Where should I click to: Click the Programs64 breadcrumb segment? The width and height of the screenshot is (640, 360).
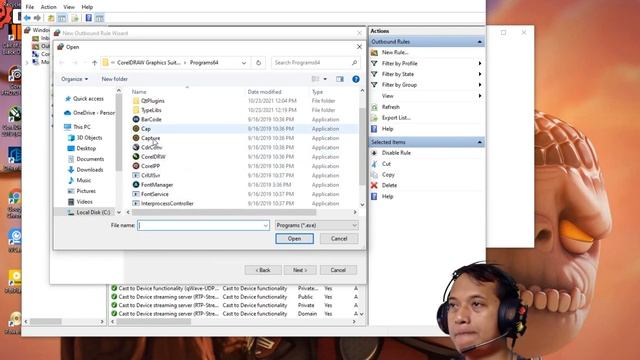204,63
